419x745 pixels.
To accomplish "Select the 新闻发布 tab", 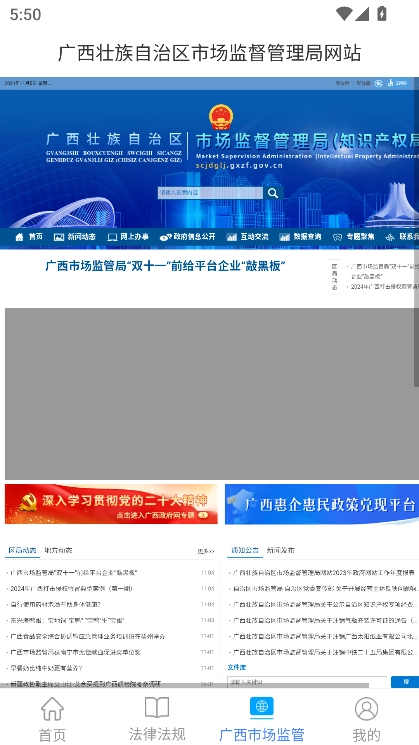I will [x=280, y=550].
